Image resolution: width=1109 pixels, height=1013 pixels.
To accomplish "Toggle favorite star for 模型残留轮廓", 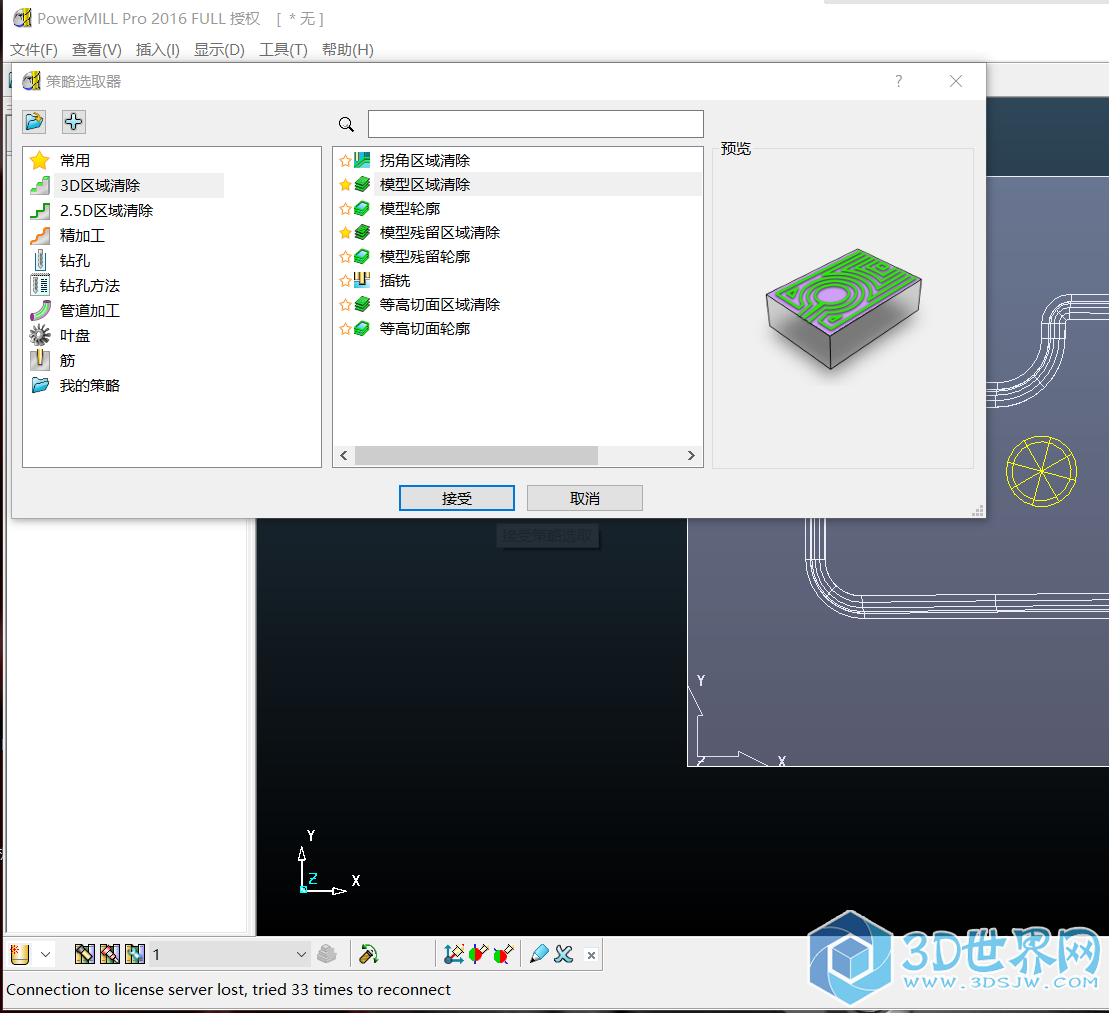I will [345, 257].
